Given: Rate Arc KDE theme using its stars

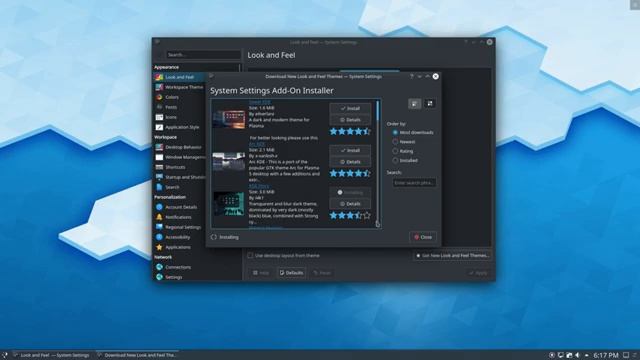Looking at the screenshot, I should (x=350, y=173).
